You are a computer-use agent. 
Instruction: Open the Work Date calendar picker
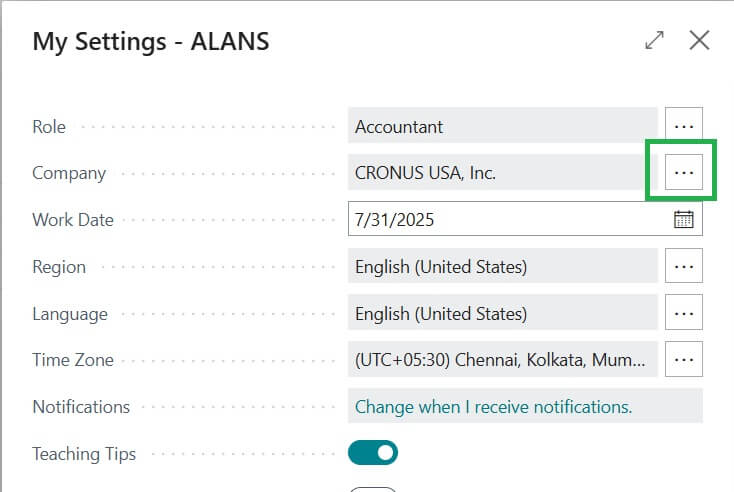[x=684, y=220]
